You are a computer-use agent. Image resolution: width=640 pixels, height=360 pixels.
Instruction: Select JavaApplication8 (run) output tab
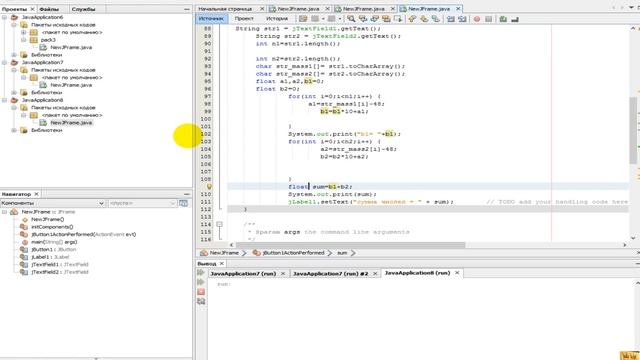pos(417,273)
